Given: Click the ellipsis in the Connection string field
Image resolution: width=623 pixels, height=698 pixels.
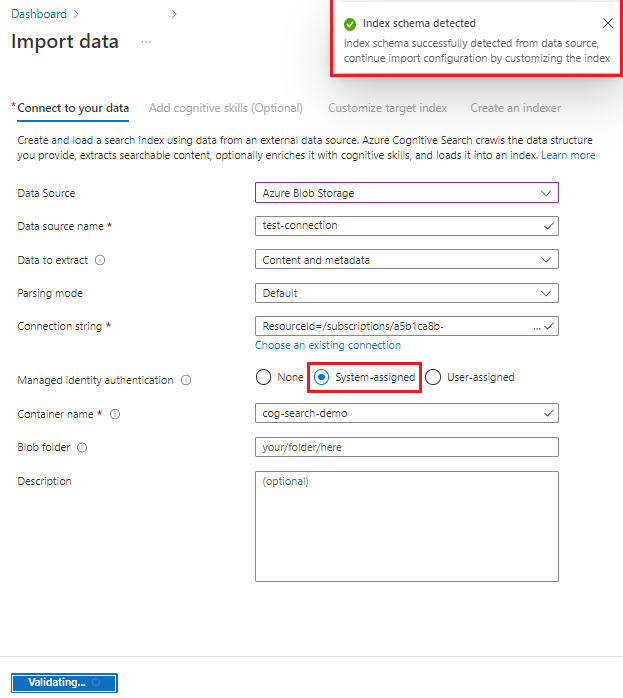Looking at the screenshot, I should coord(537,327).
